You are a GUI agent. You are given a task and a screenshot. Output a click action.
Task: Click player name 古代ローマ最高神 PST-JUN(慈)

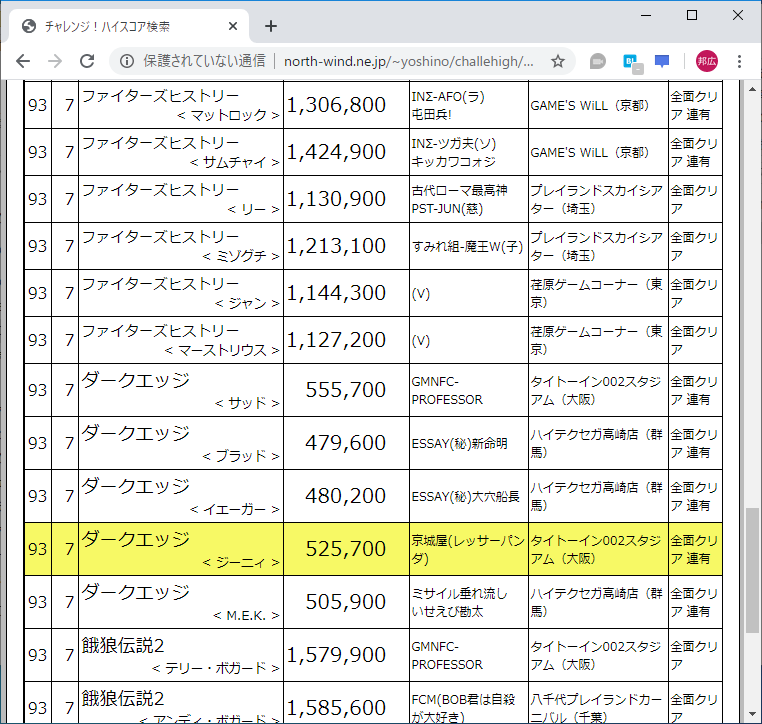[459, 199]
